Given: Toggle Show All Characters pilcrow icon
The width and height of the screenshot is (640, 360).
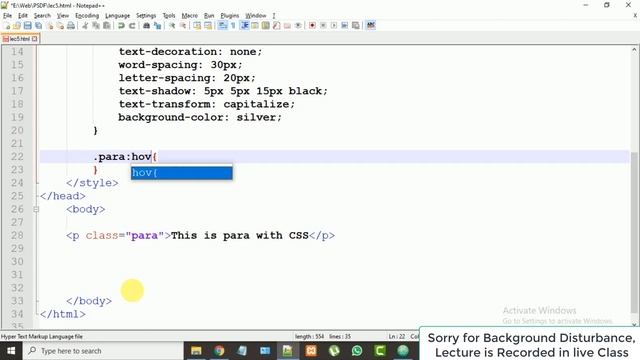Looking at the screenshot, I should (233, 26).
